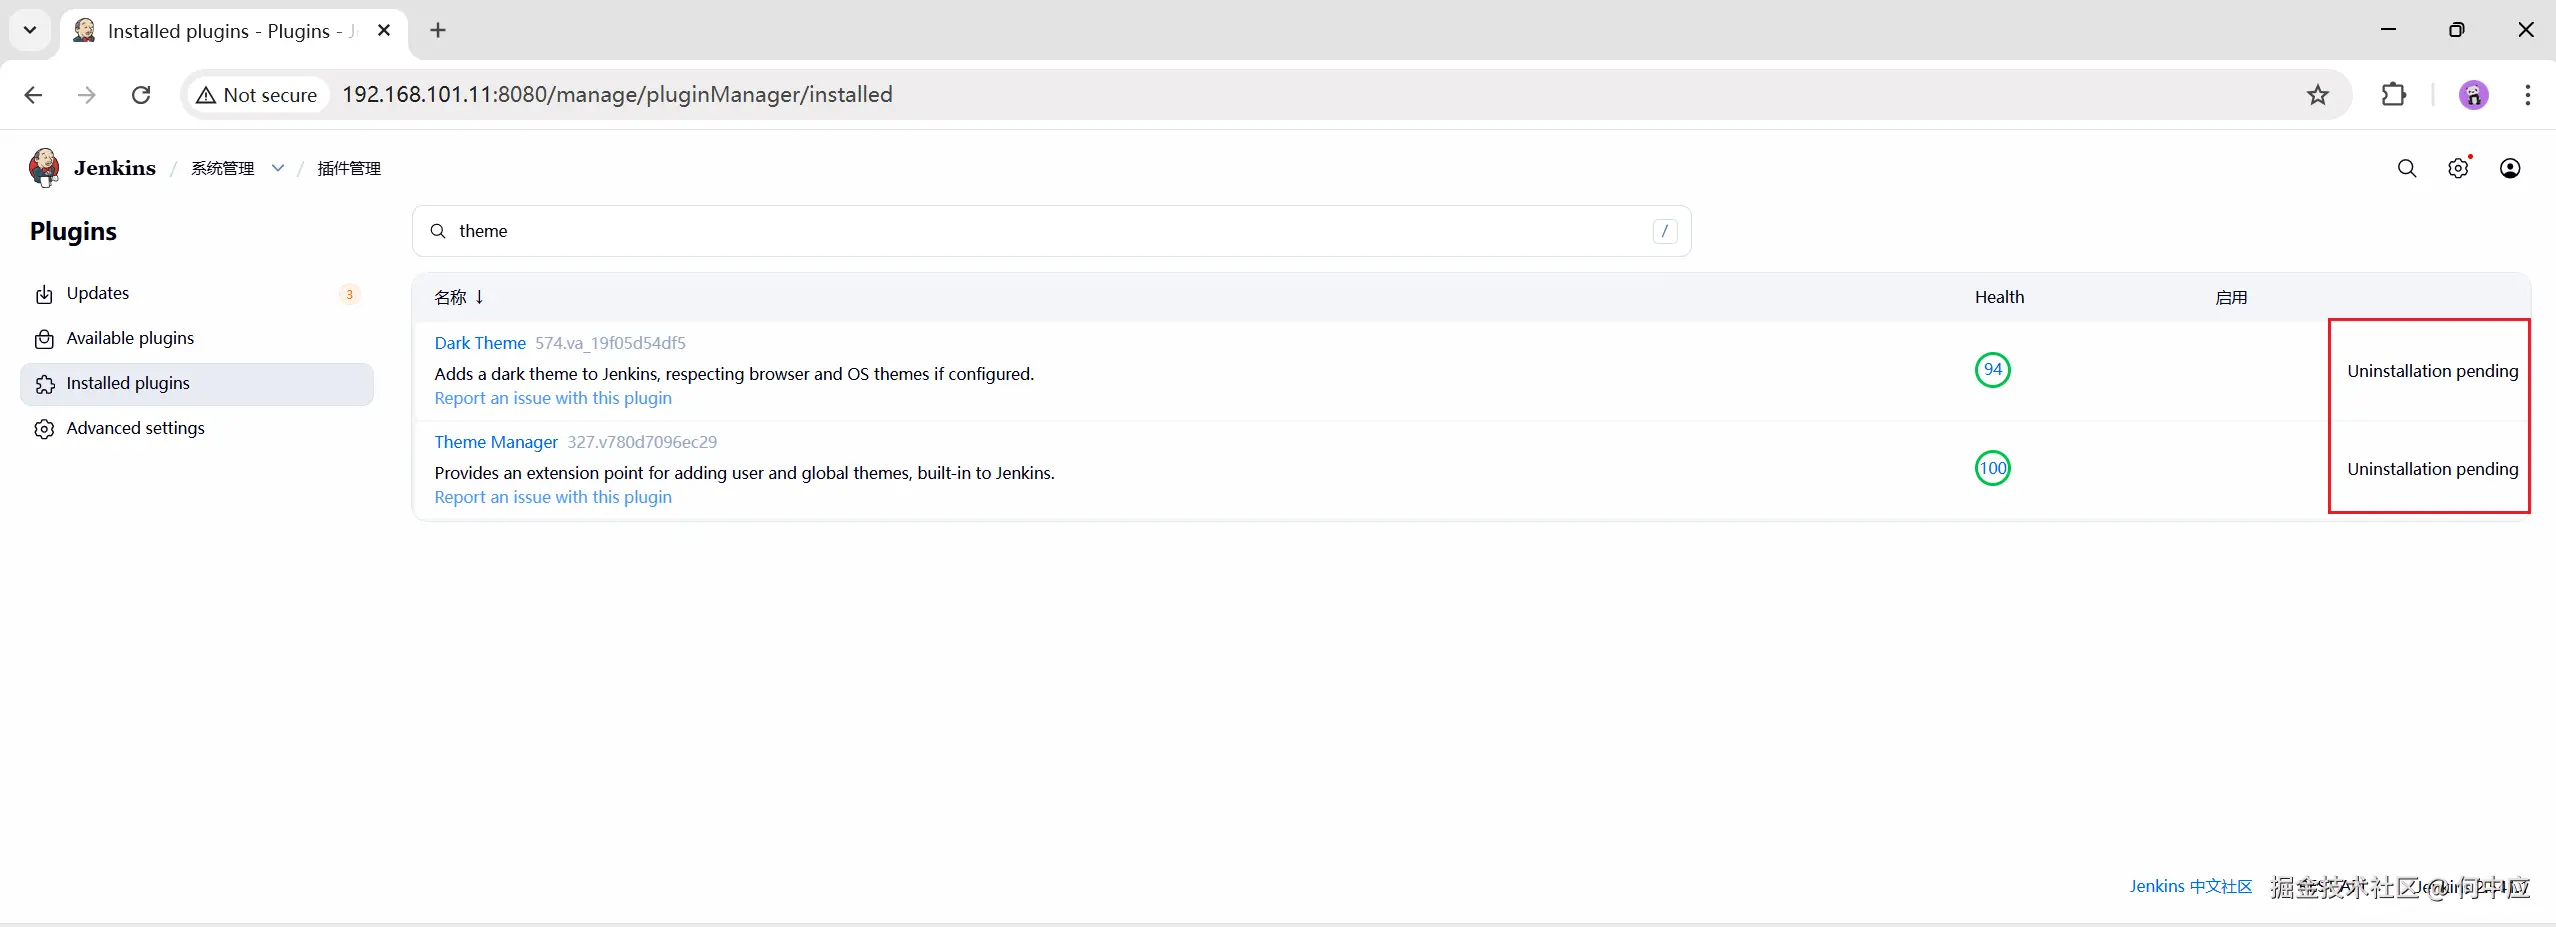This screenshot has height=927, width=2556.
Task: Click the Updates sidebar icon
Action: tap(44, 294)
